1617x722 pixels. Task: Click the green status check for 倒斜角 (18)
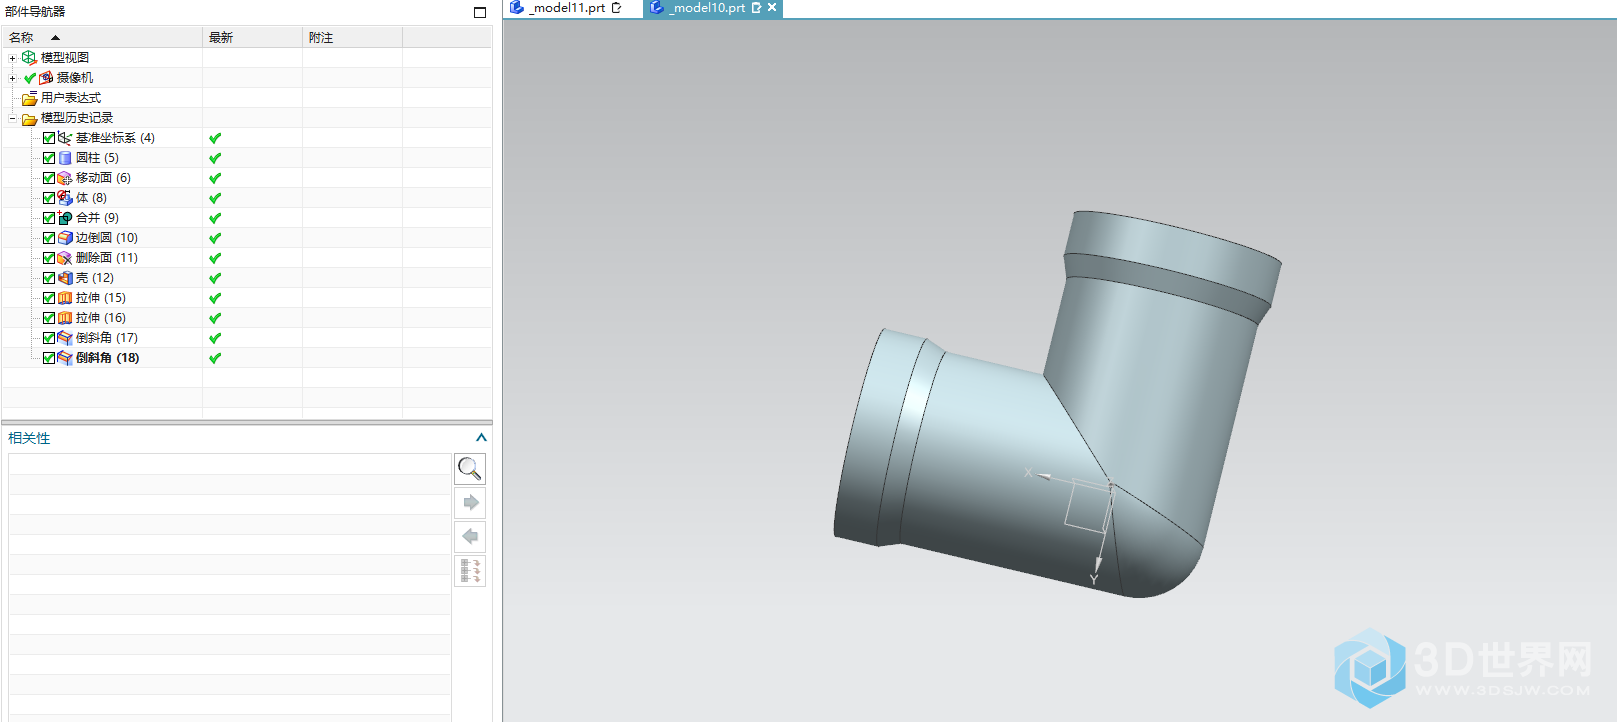point(215,358)
